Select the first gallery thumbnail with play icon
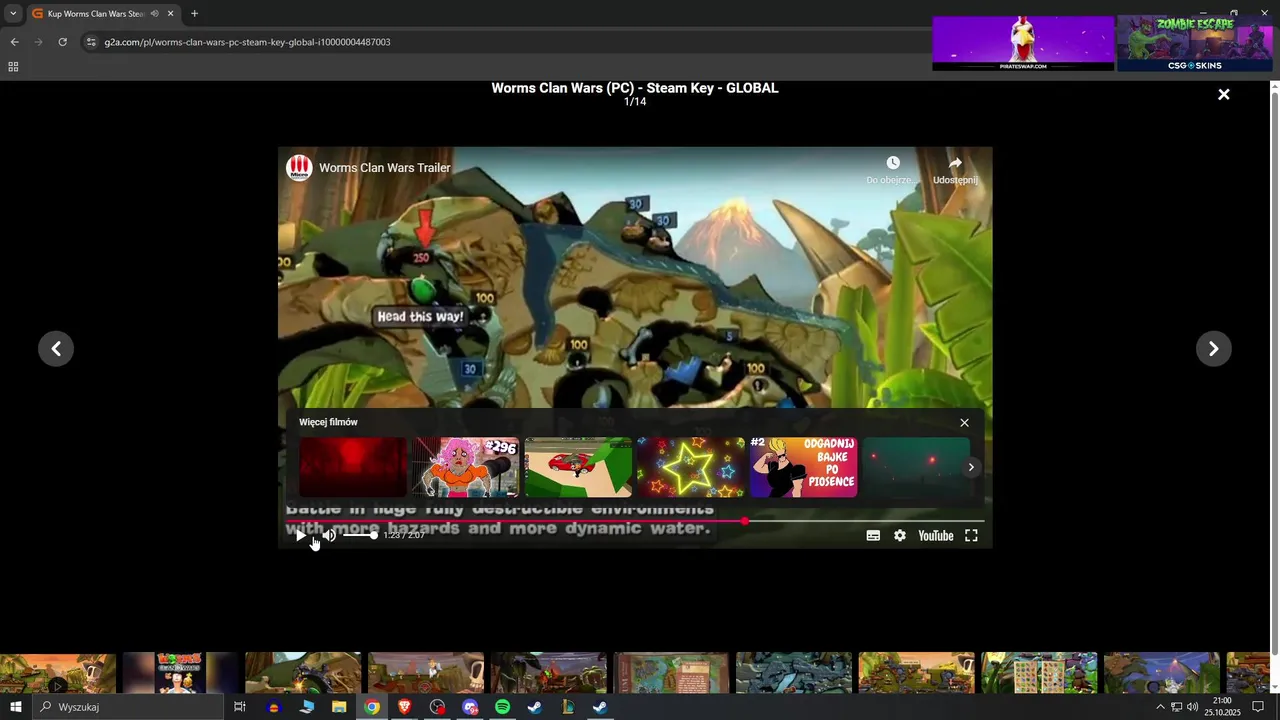Viewport: 1280px width, 720px height. (58, 673)
